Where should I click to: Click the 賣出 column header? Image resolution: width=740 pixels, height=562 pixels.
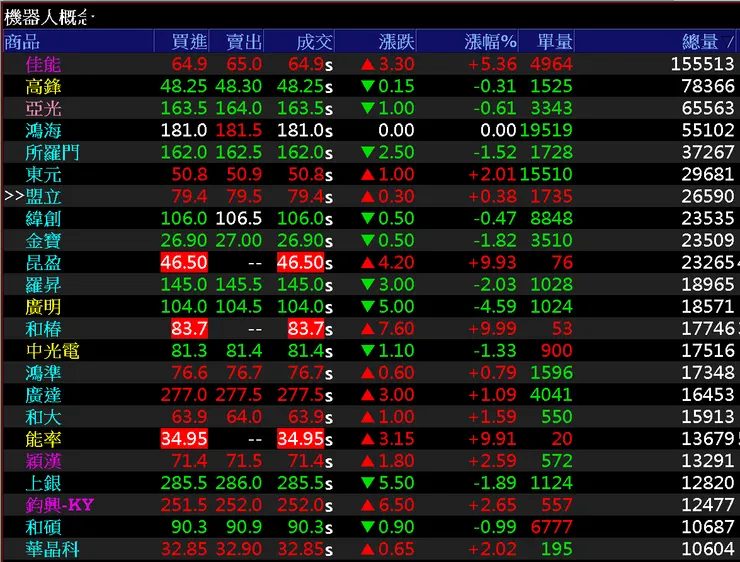coord(236,42)
